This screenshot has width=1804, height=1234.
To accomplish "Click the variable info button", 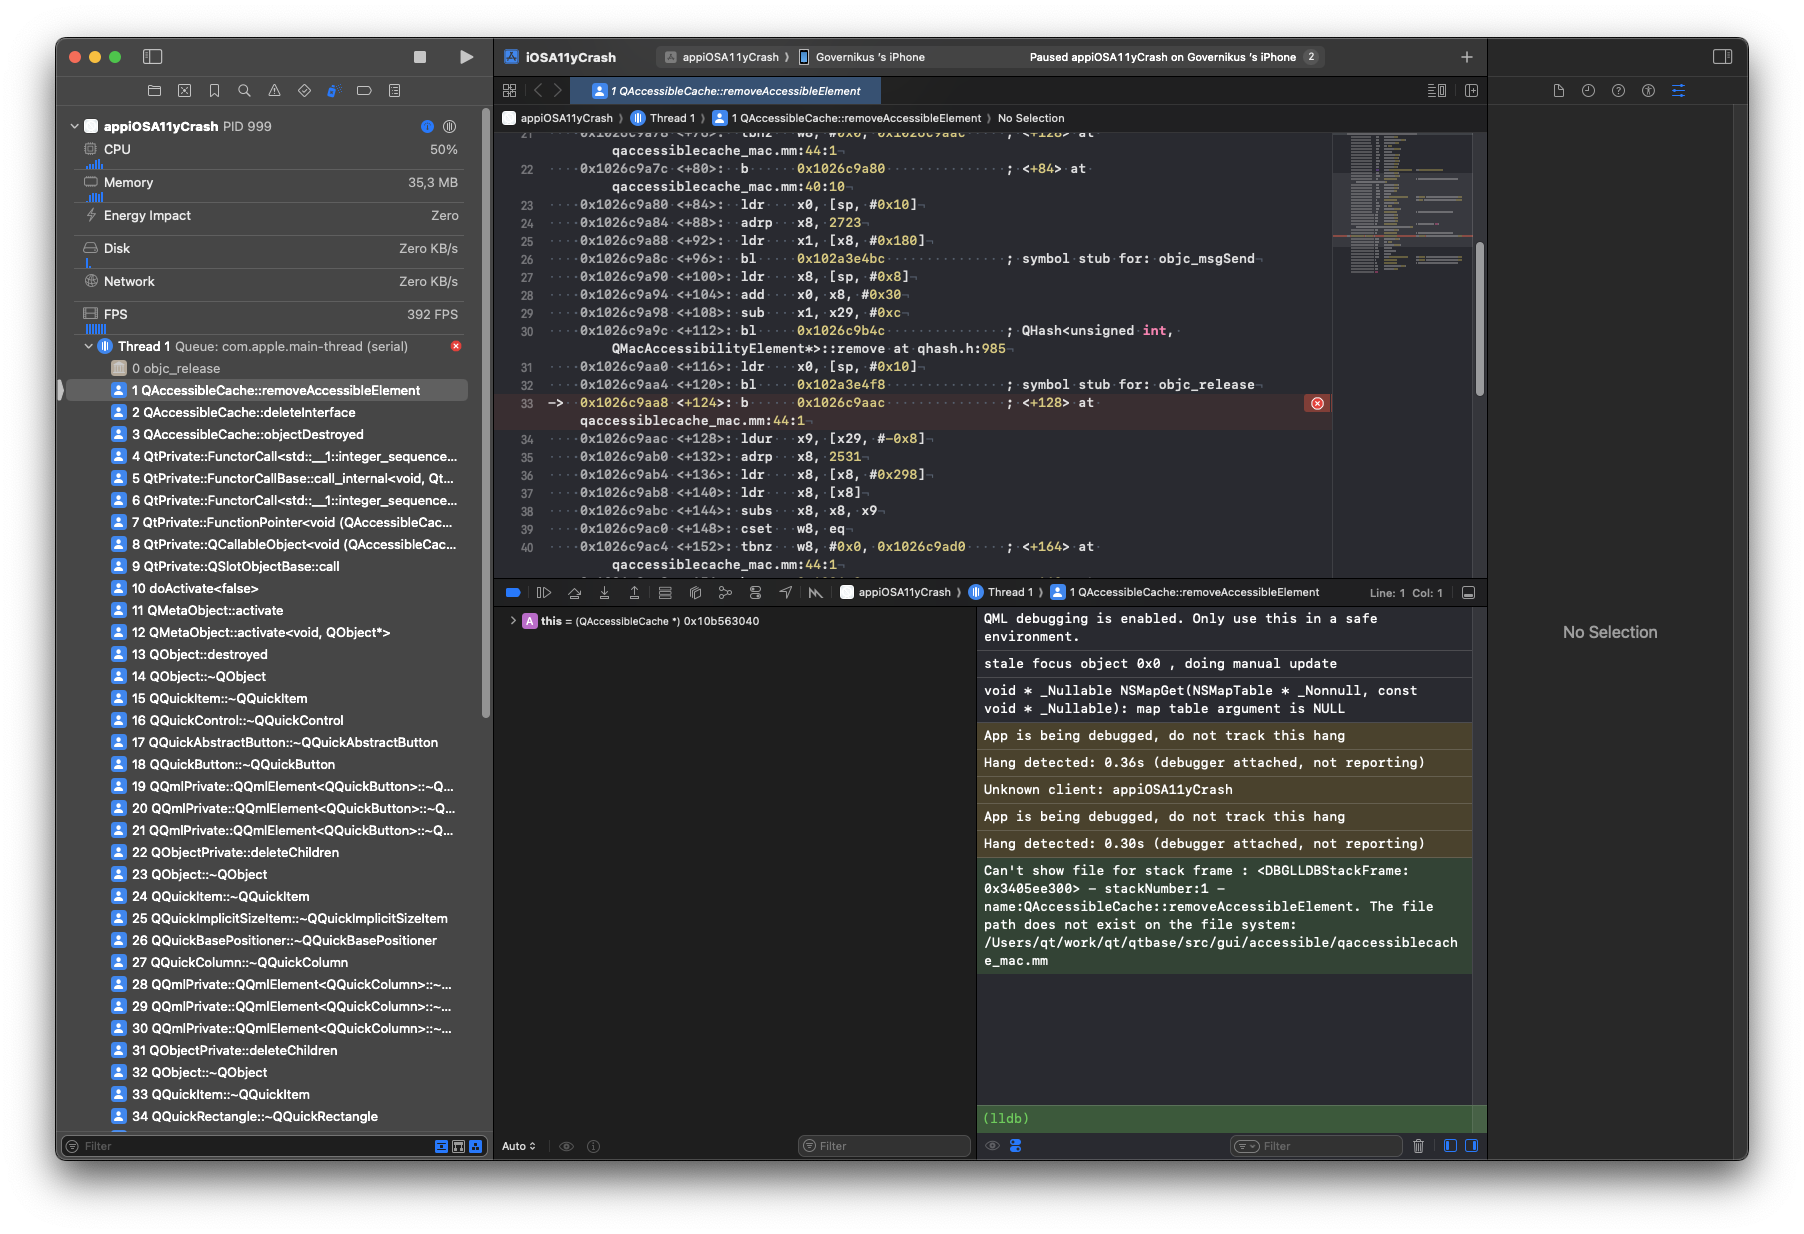I will (x=594, y=1146).
